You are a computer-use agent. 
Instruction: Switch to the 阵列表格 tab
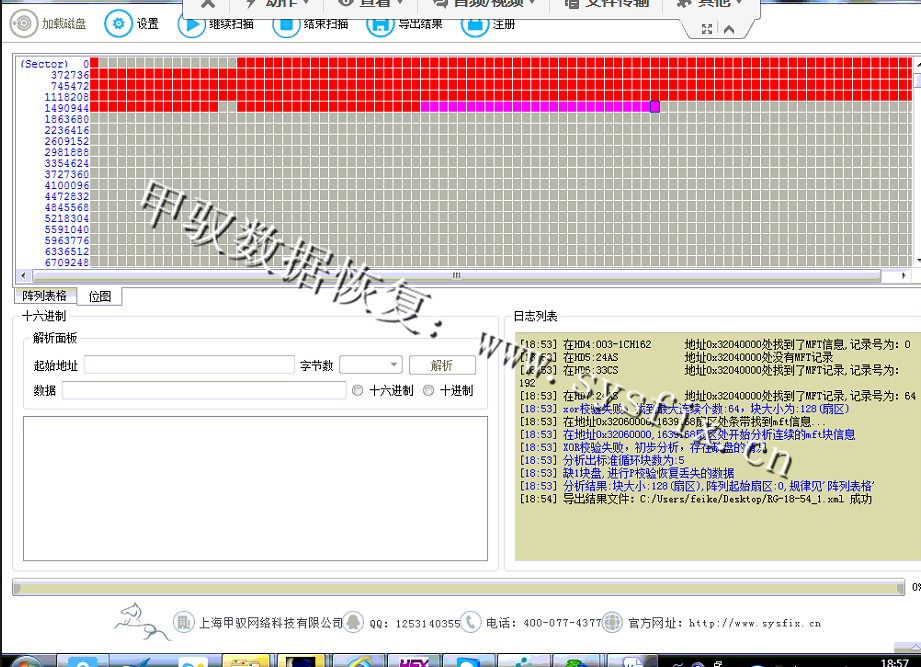[45, 295]
